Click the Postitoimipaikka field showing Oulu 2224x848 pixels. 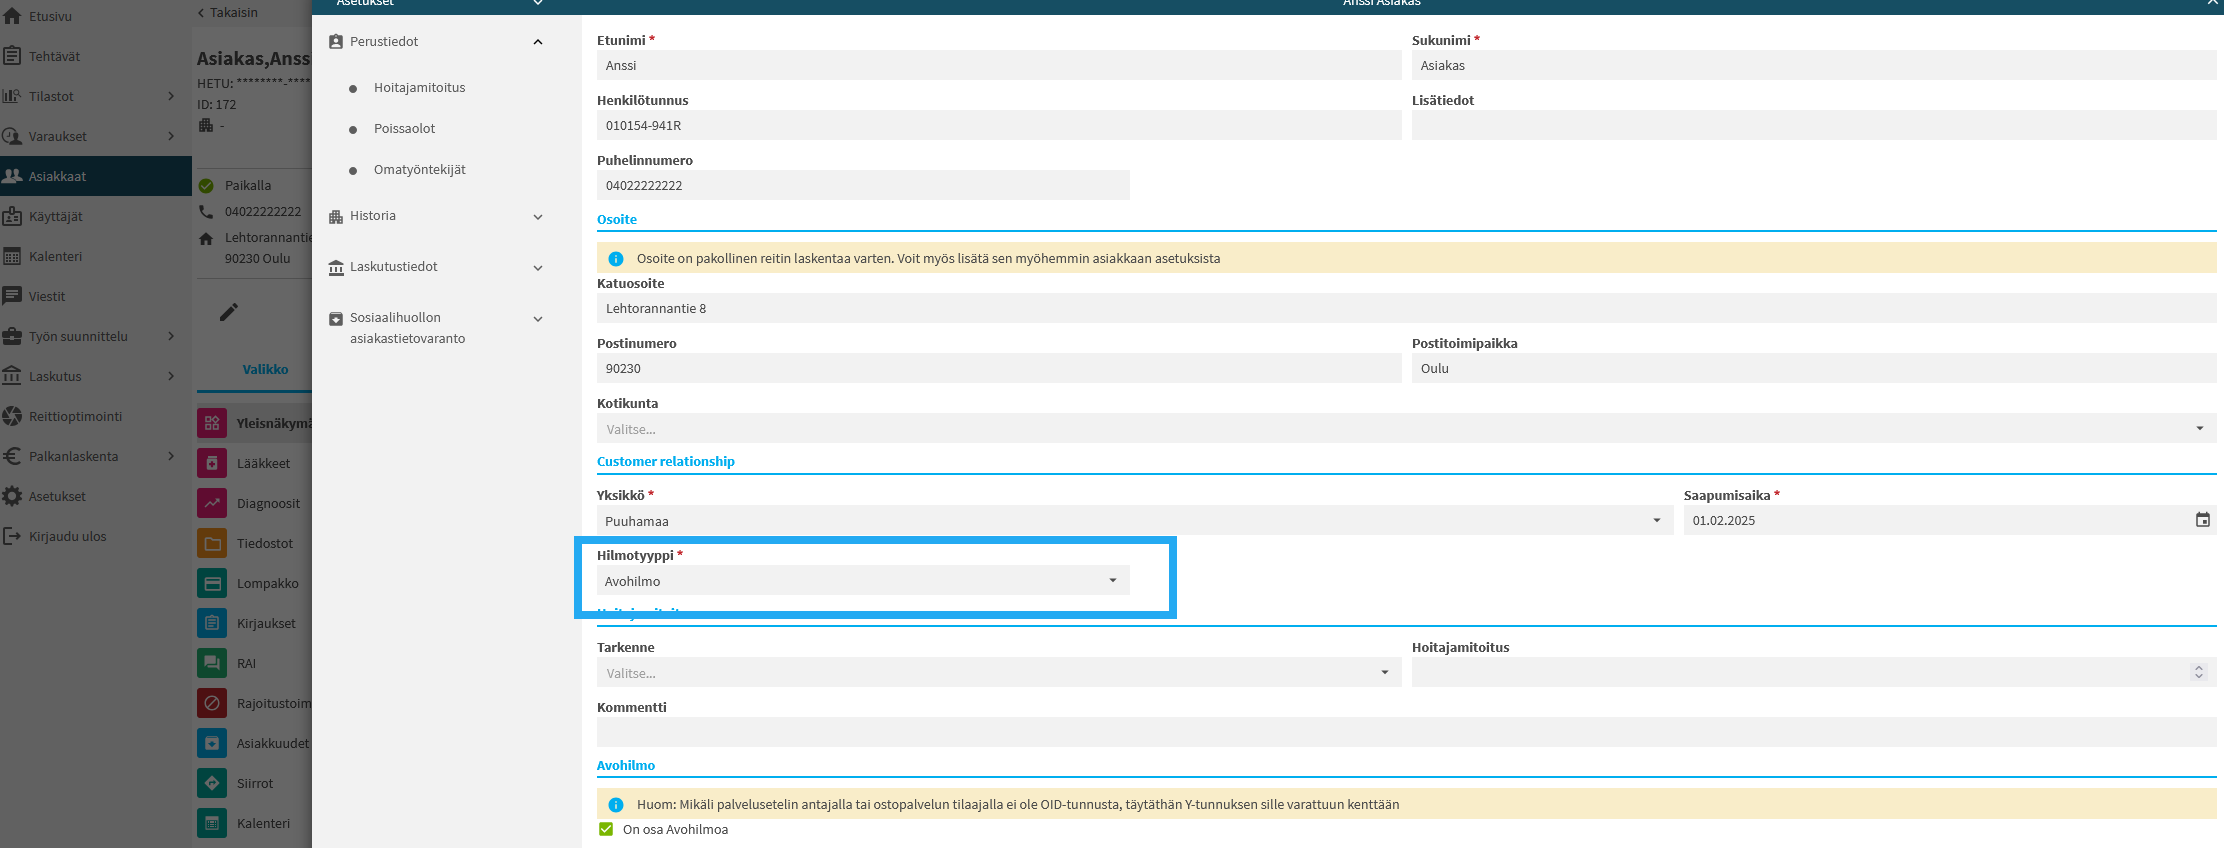[x=1814, y=368]
